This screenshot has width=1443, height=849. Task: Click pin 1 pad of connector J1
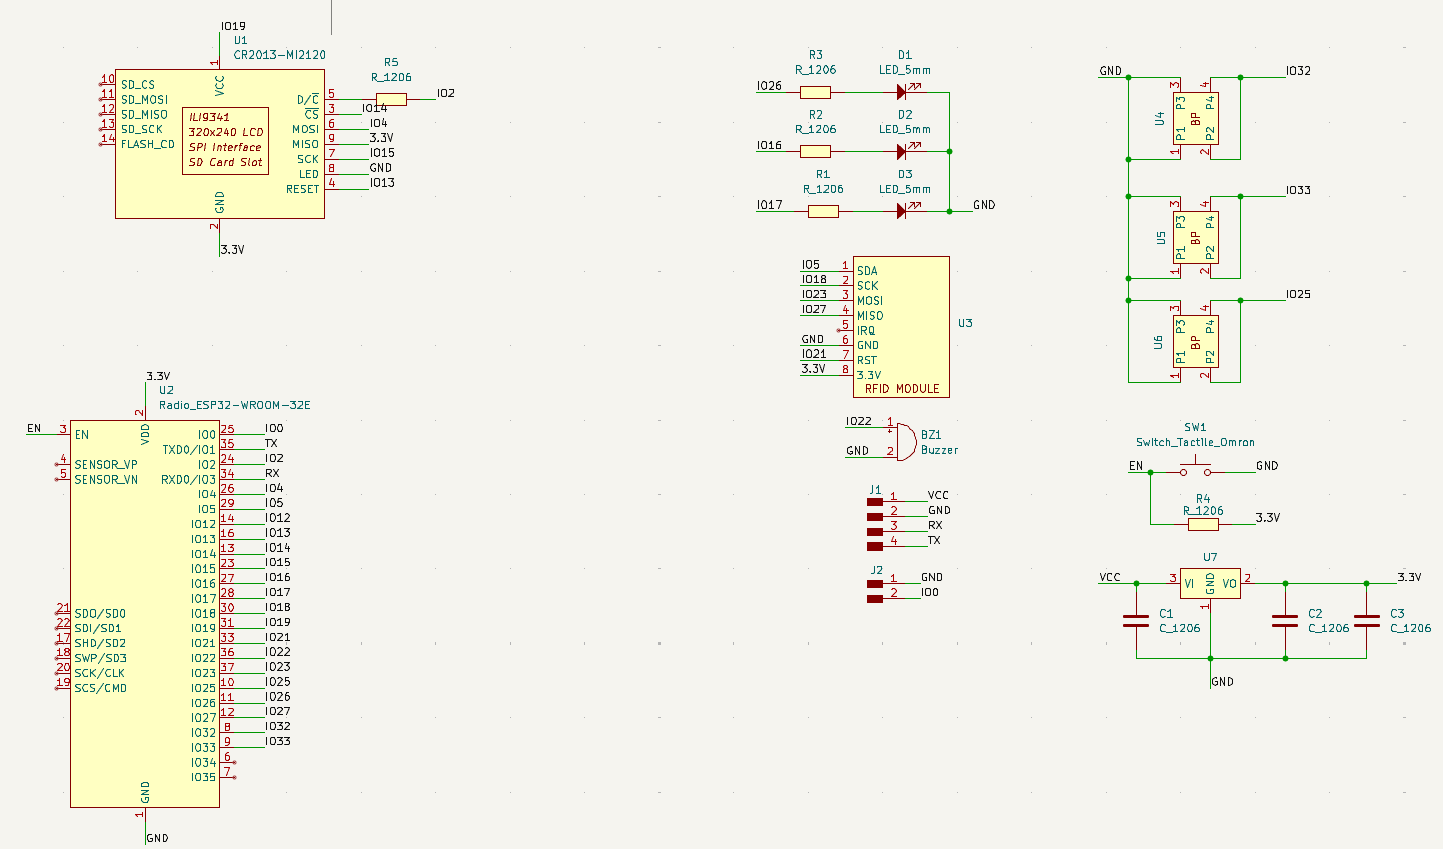pos(875,501)
